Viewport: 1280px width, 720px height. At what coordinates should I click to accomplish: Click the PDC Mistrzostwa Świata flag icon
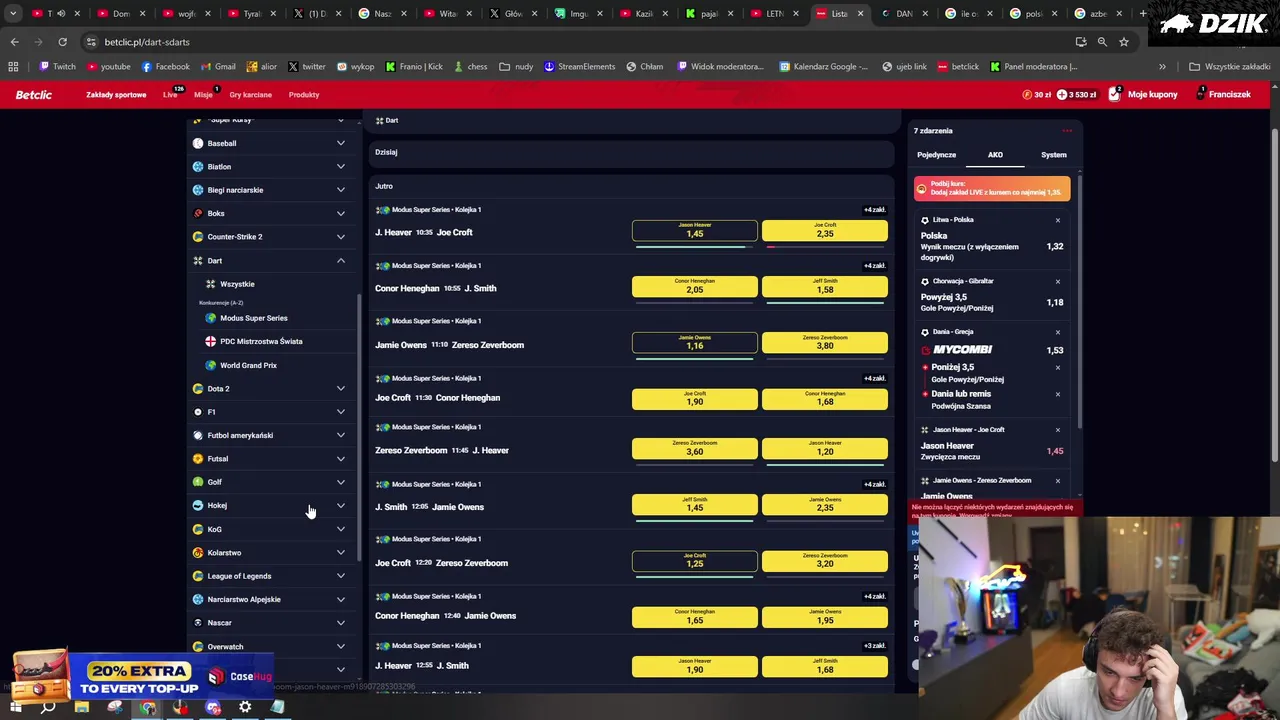[210, 341]
